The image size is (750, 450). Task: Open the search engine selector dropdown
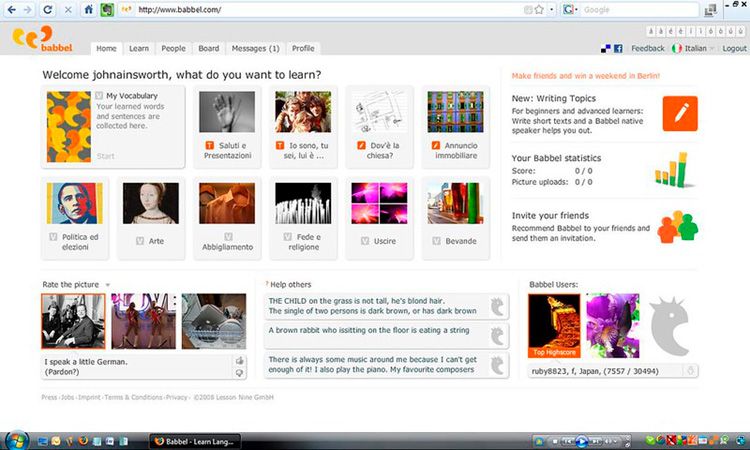571,10
